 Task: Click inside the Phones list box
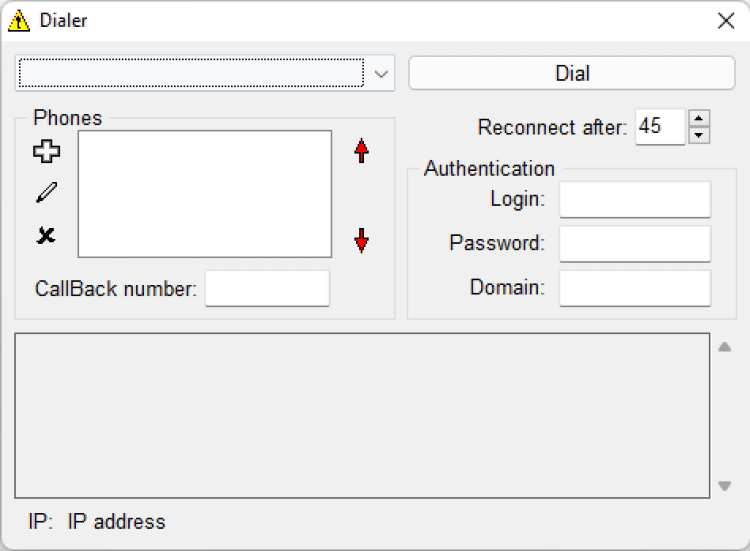click(205, 194)
